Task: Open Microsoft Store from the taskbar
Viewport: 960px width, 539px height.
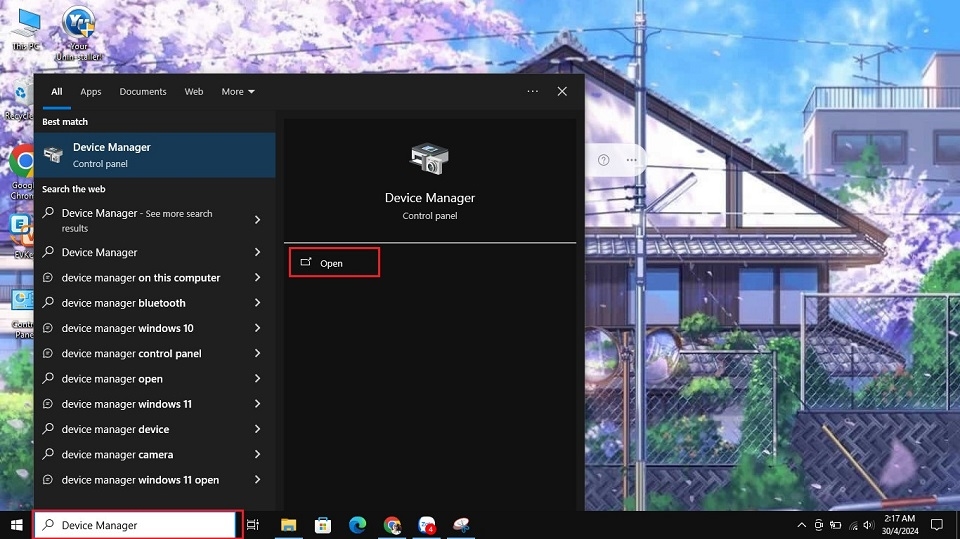Action: 323,525
